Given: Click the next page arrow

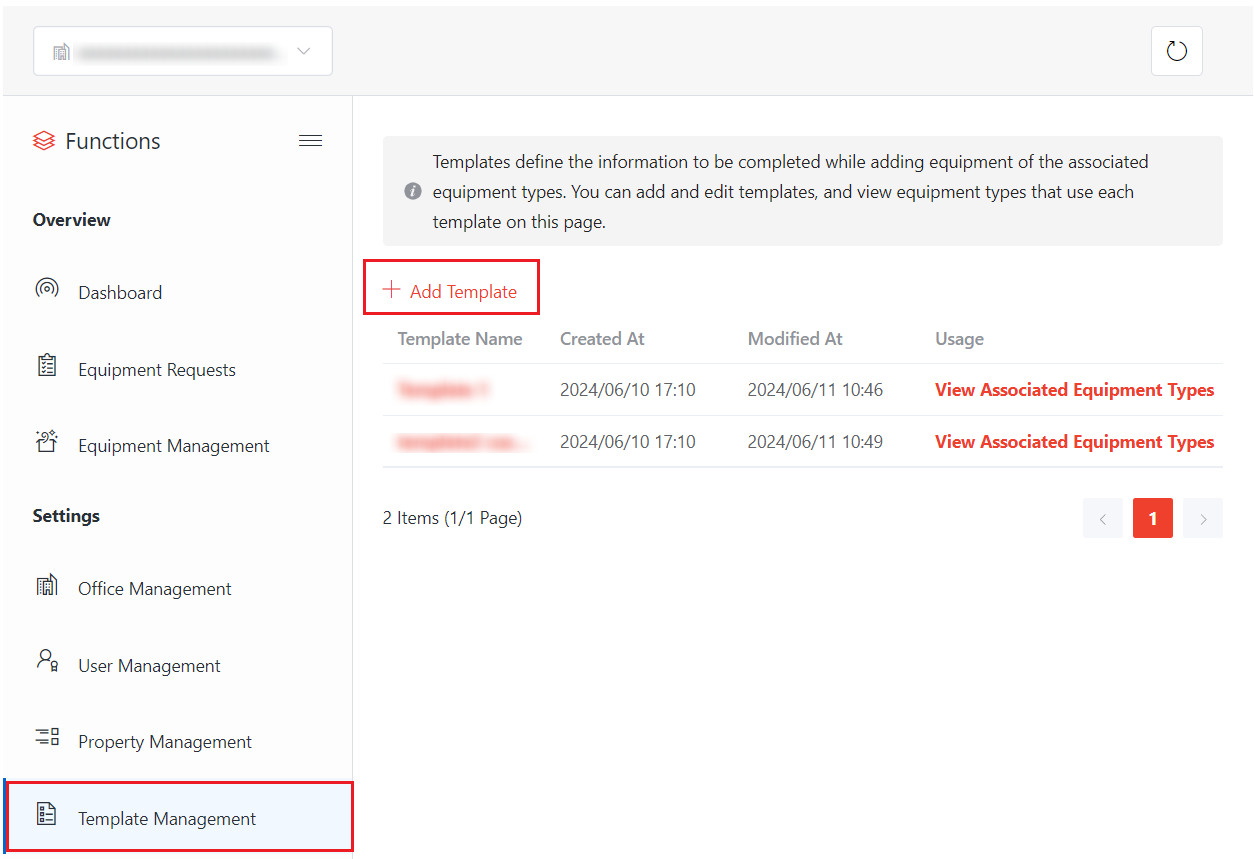Looking at the screenshot, I should coord(1202,519).
